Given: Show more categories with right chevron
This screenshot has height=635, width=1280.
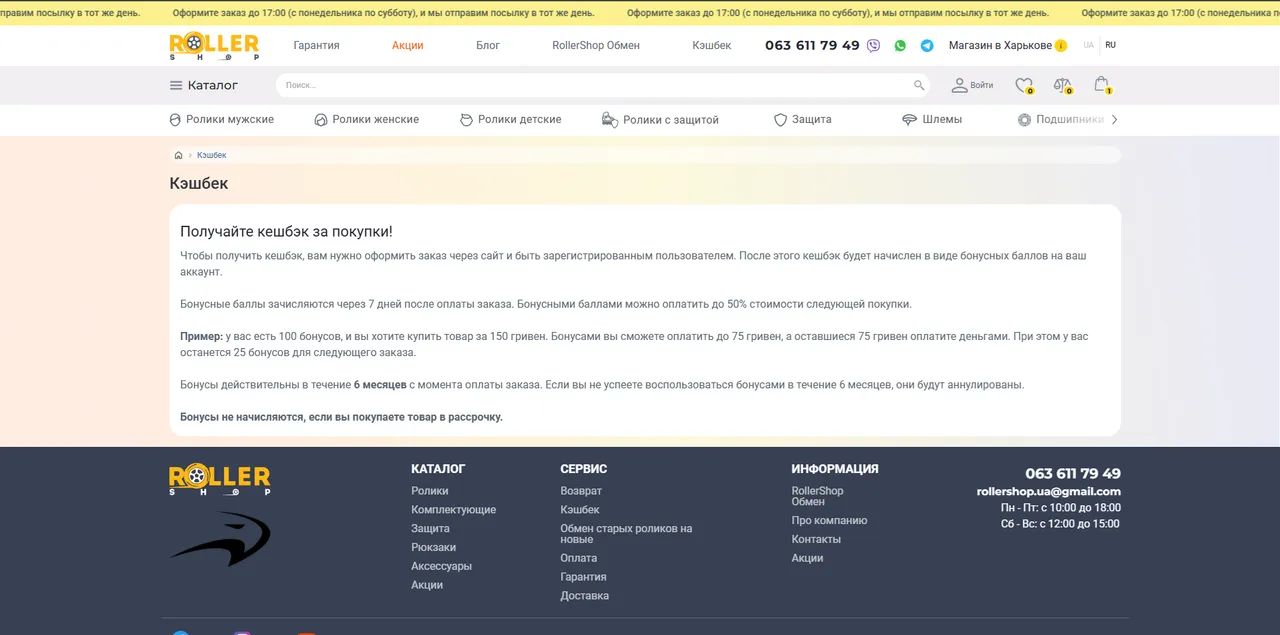Looking at the screenshot, I should [1115, 120].
